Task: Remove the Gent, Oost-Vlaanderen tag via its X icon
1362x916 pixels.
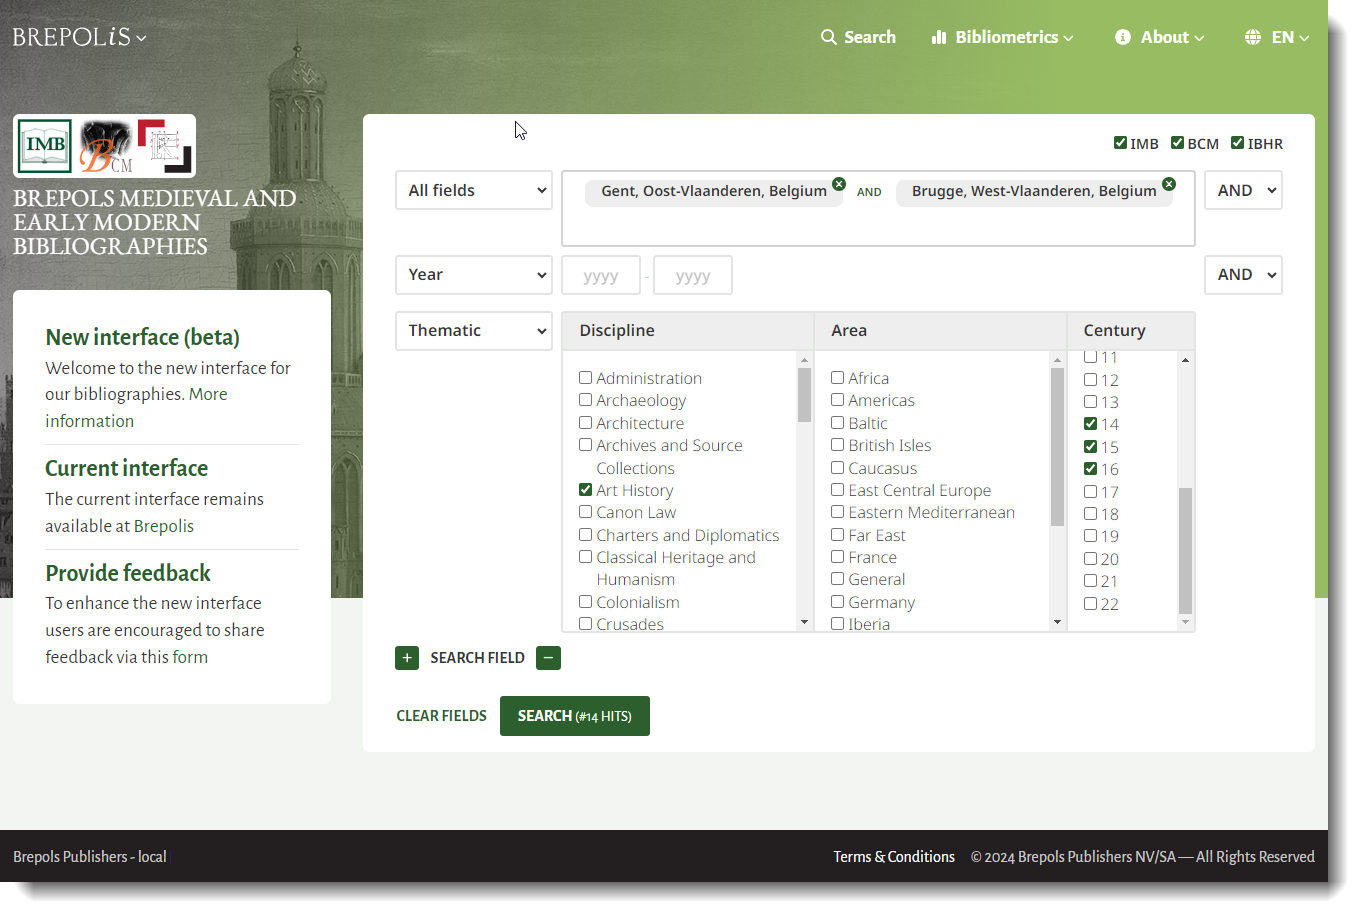Action: (x=838, y=184)
